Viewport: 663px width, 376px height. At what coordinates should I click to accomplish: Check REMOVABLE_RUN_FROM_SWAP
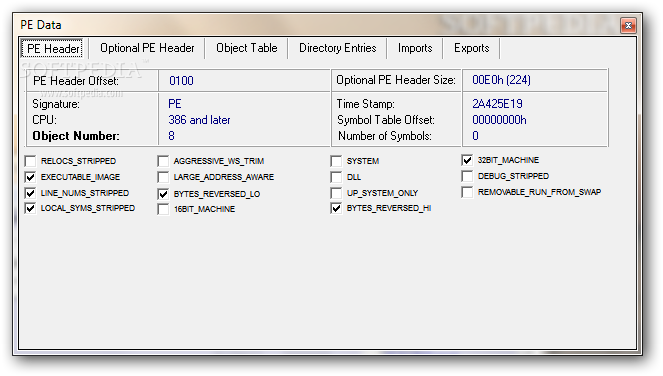pyautogui.click(x=467, y=192)
